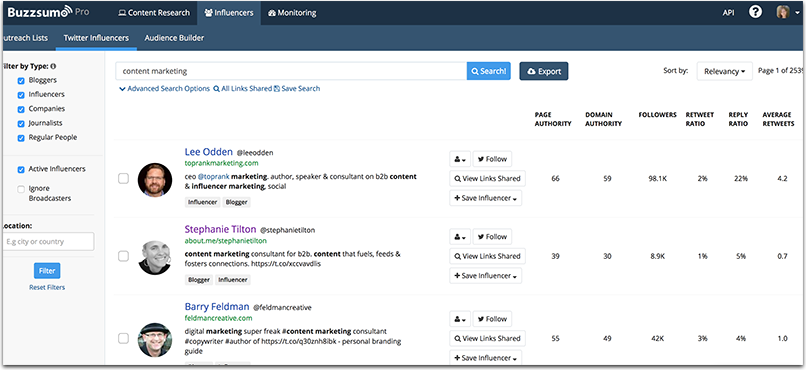The height and width of the screenshot is (370, 806).
Task: Follow Stephanie Tilton on Twitter
Action: tap(492, 237)
